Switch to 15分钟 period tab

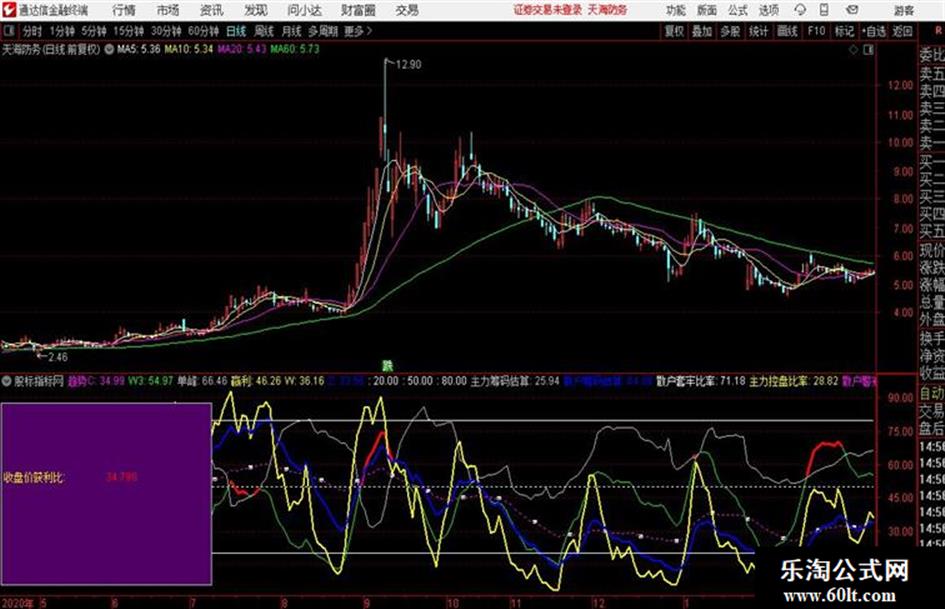pyautogui.click(x=129, y=31)
